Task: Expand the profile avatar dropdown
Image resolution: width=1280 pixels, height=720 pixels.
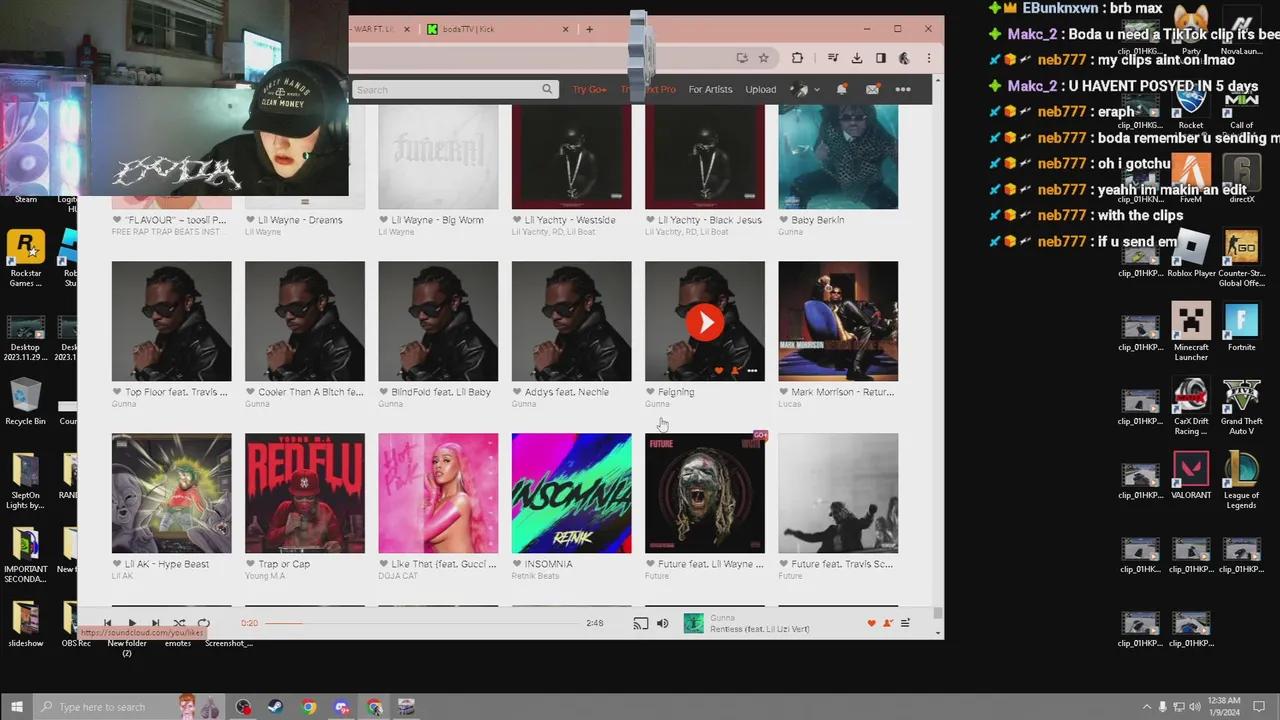Action: [x=805, y=89]
